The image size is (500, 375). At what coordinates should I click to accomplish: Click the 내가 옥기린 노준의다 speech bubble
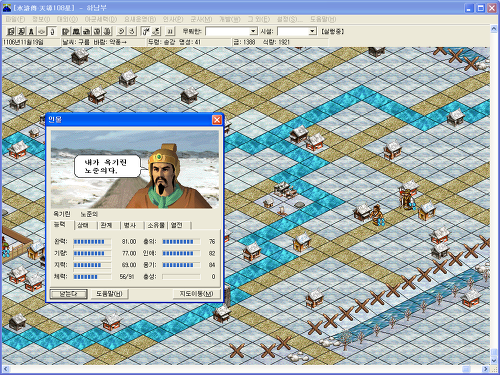pyautogui.click(x=107, y=166)
